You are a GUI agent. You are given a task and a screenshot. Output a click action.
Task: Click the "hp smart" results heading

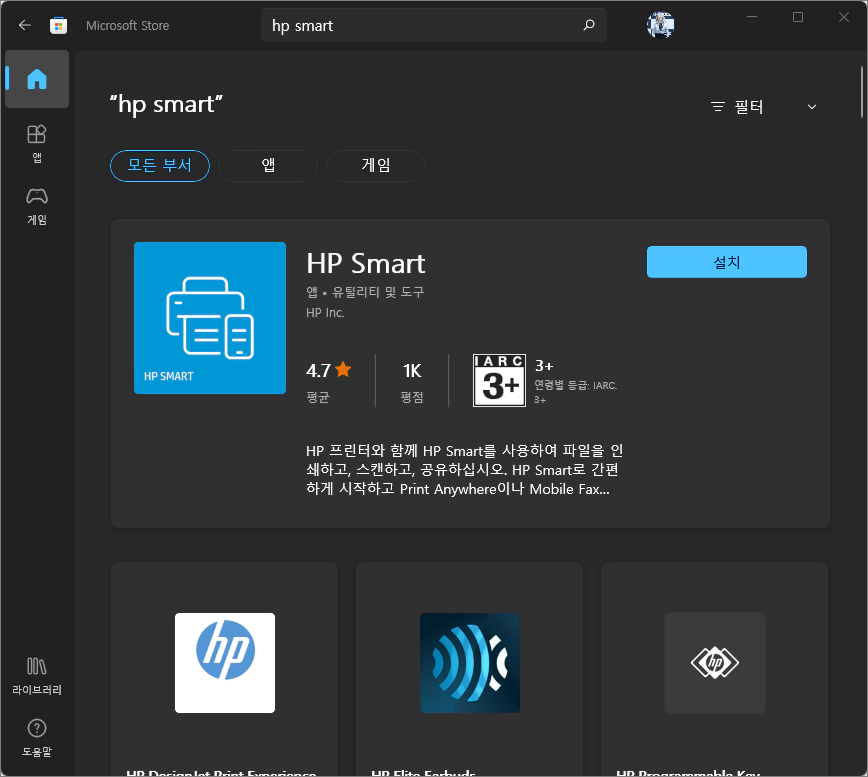click(x=166, y=105)
